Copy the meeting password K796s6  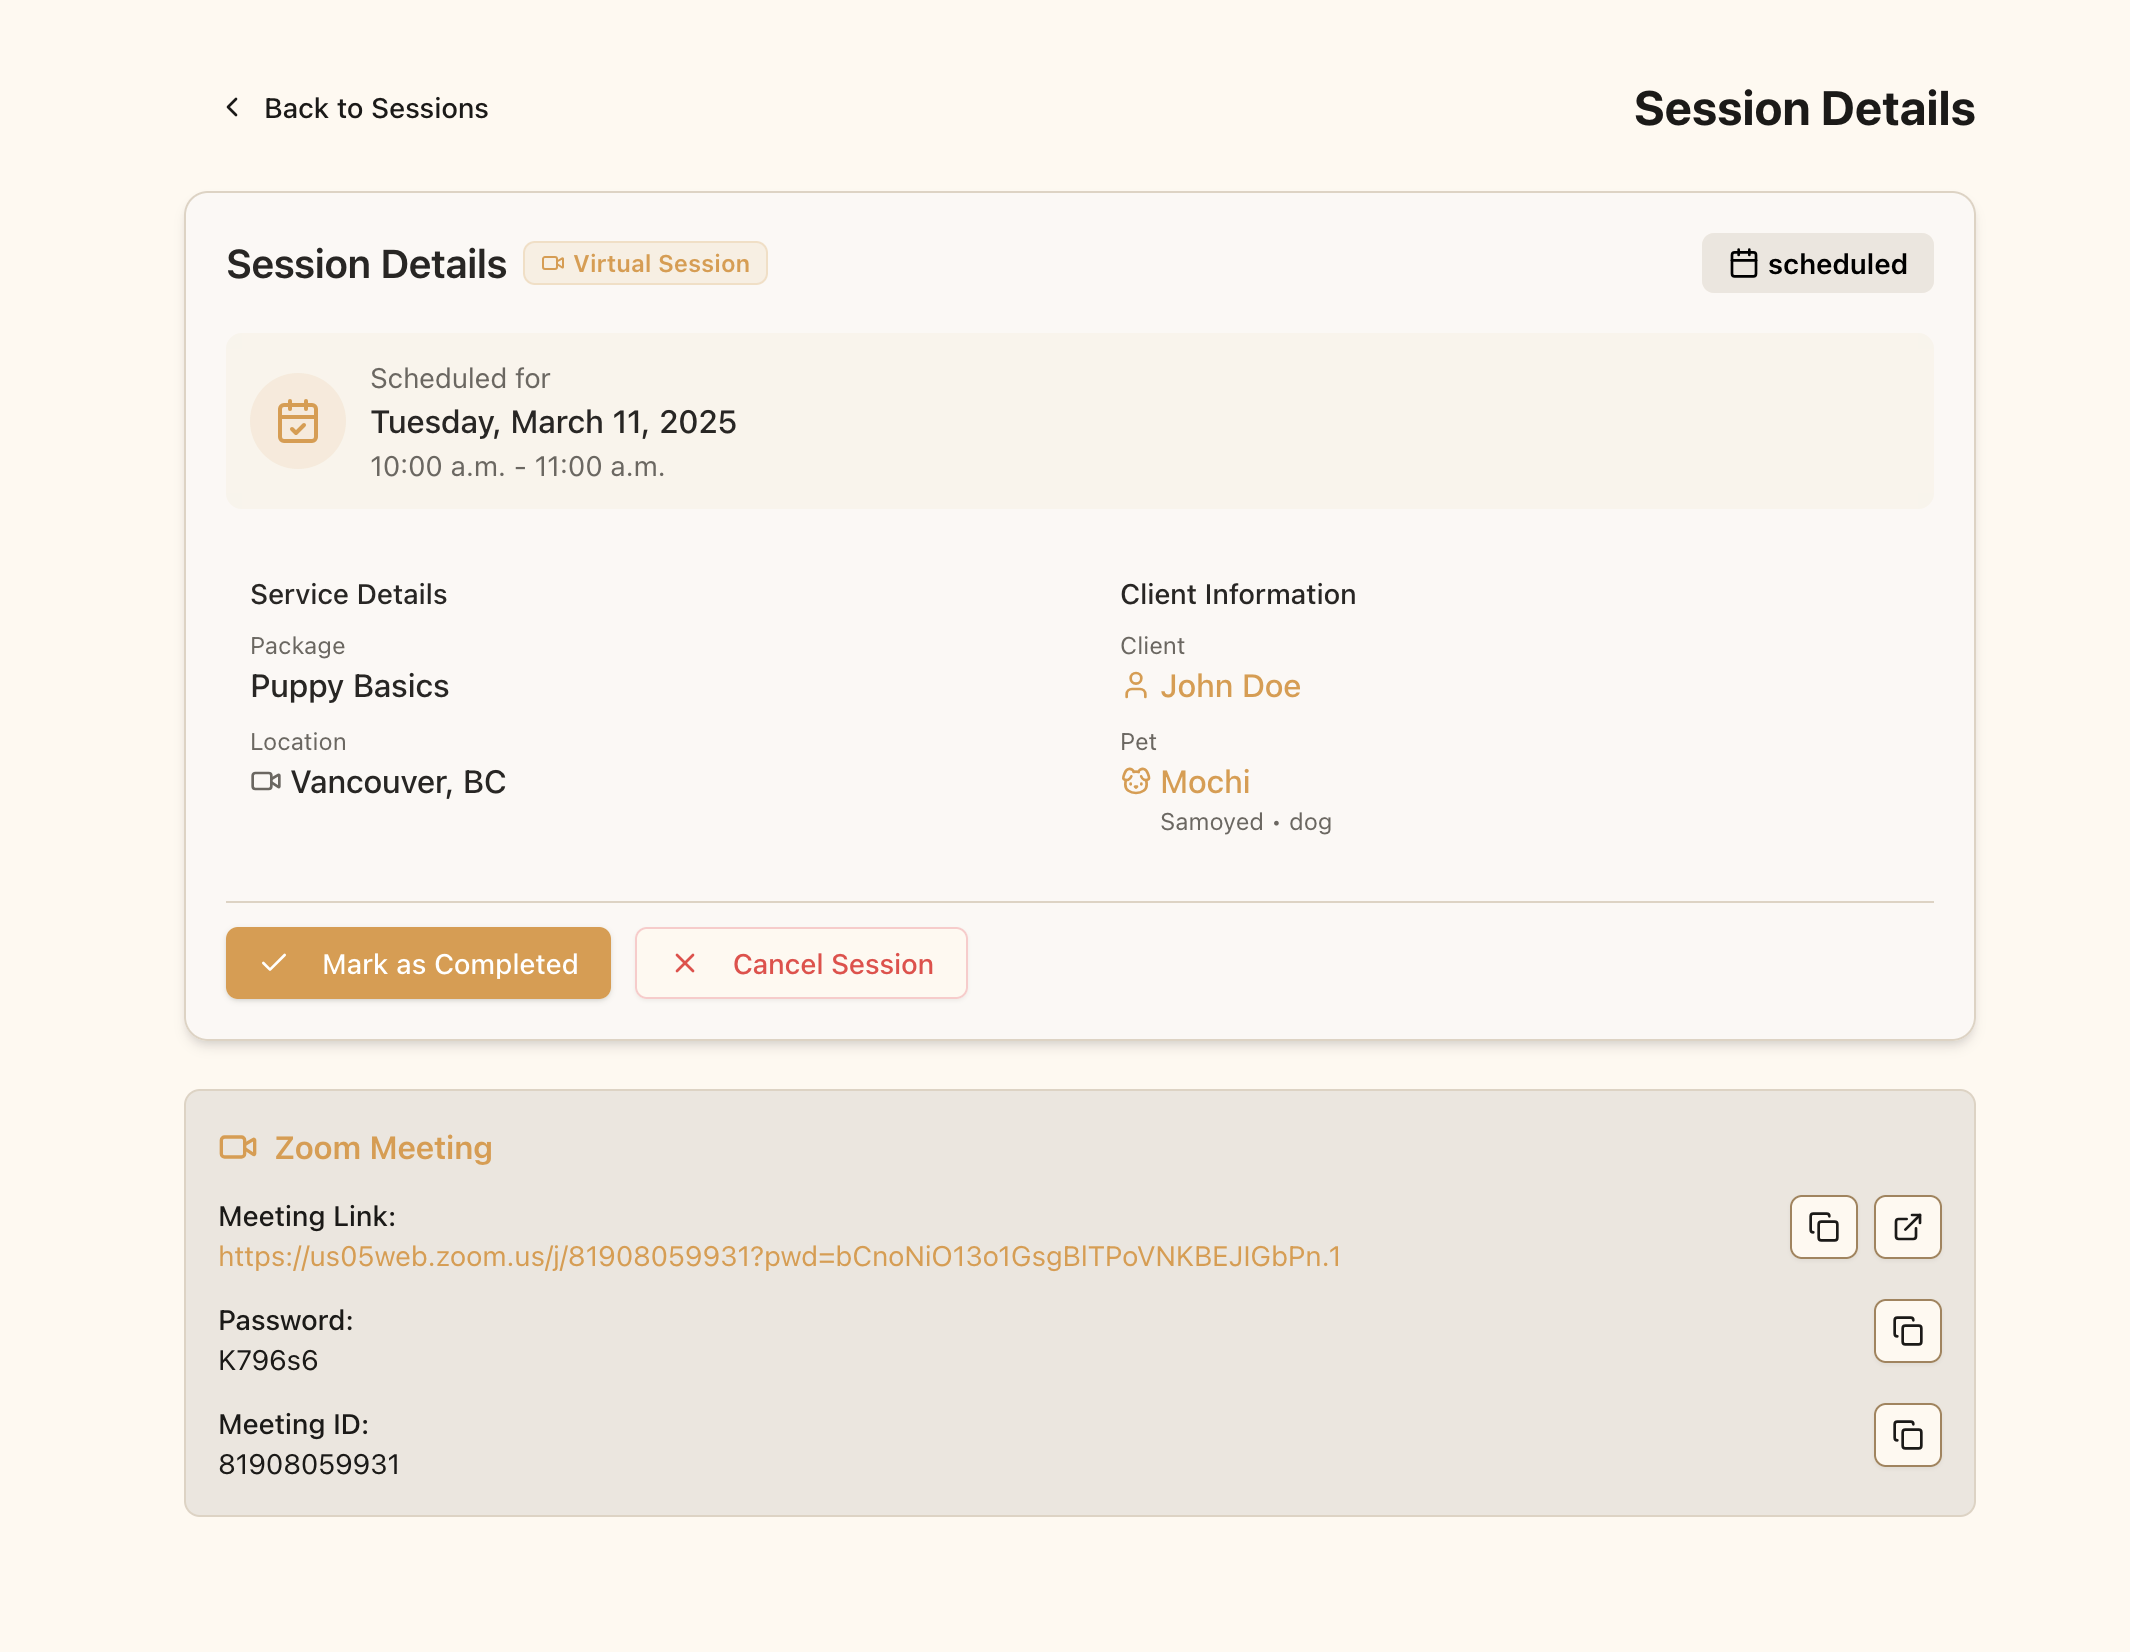[x=1907, y=1331]
